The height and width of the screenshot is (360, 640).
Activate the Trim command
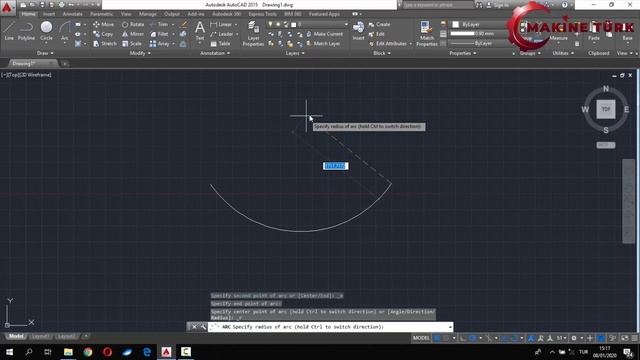(159, 24)
